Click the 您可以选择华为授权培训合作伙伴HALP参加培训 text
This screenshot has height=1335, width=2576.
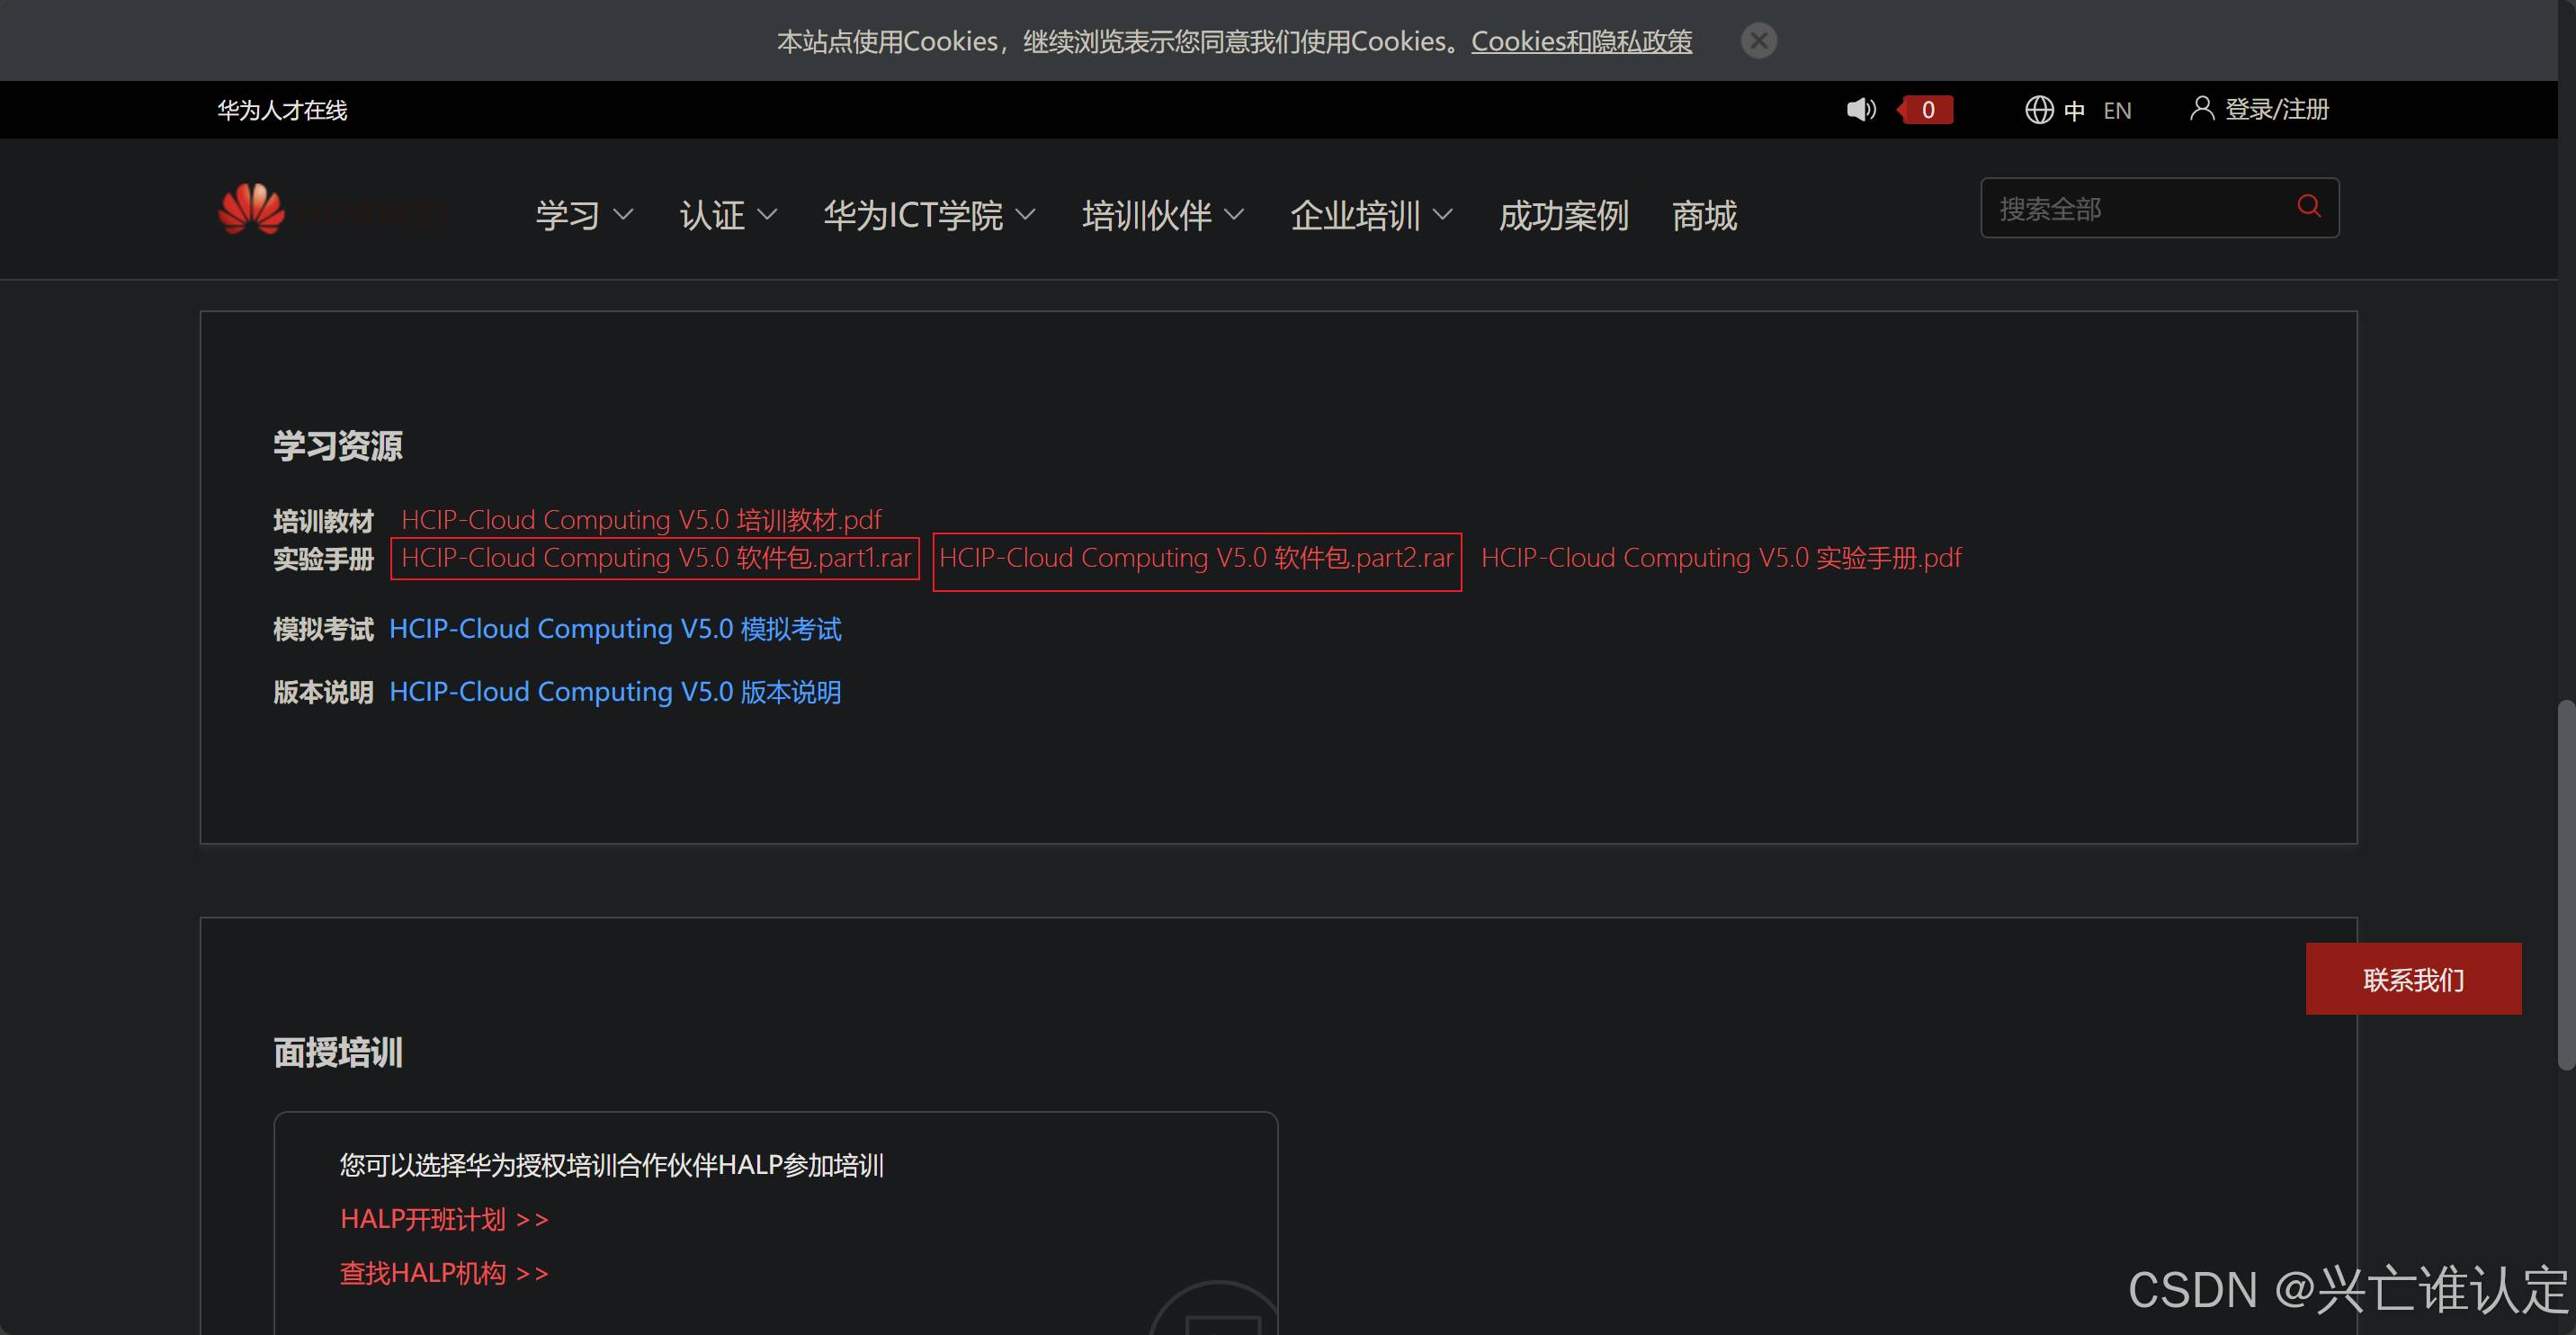[x=612, y=1165]
